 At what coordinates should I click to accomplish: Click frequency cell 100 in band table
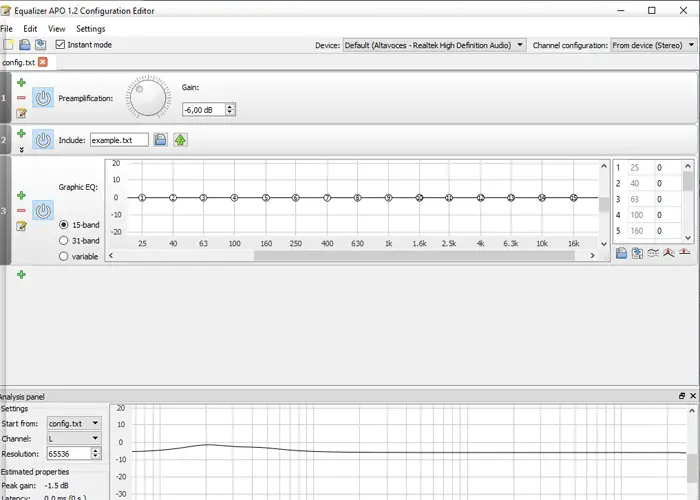pyautogui.click(x=641, y=215)
